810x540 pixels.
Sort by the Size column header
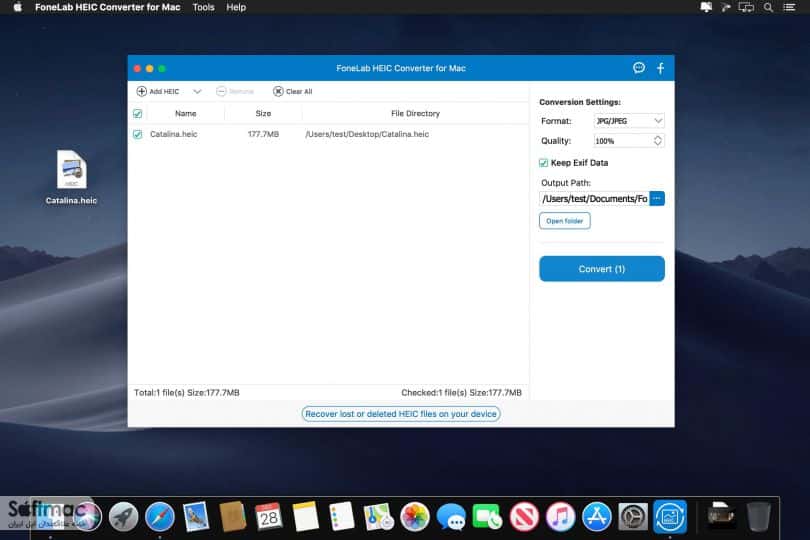click(263, 114)
